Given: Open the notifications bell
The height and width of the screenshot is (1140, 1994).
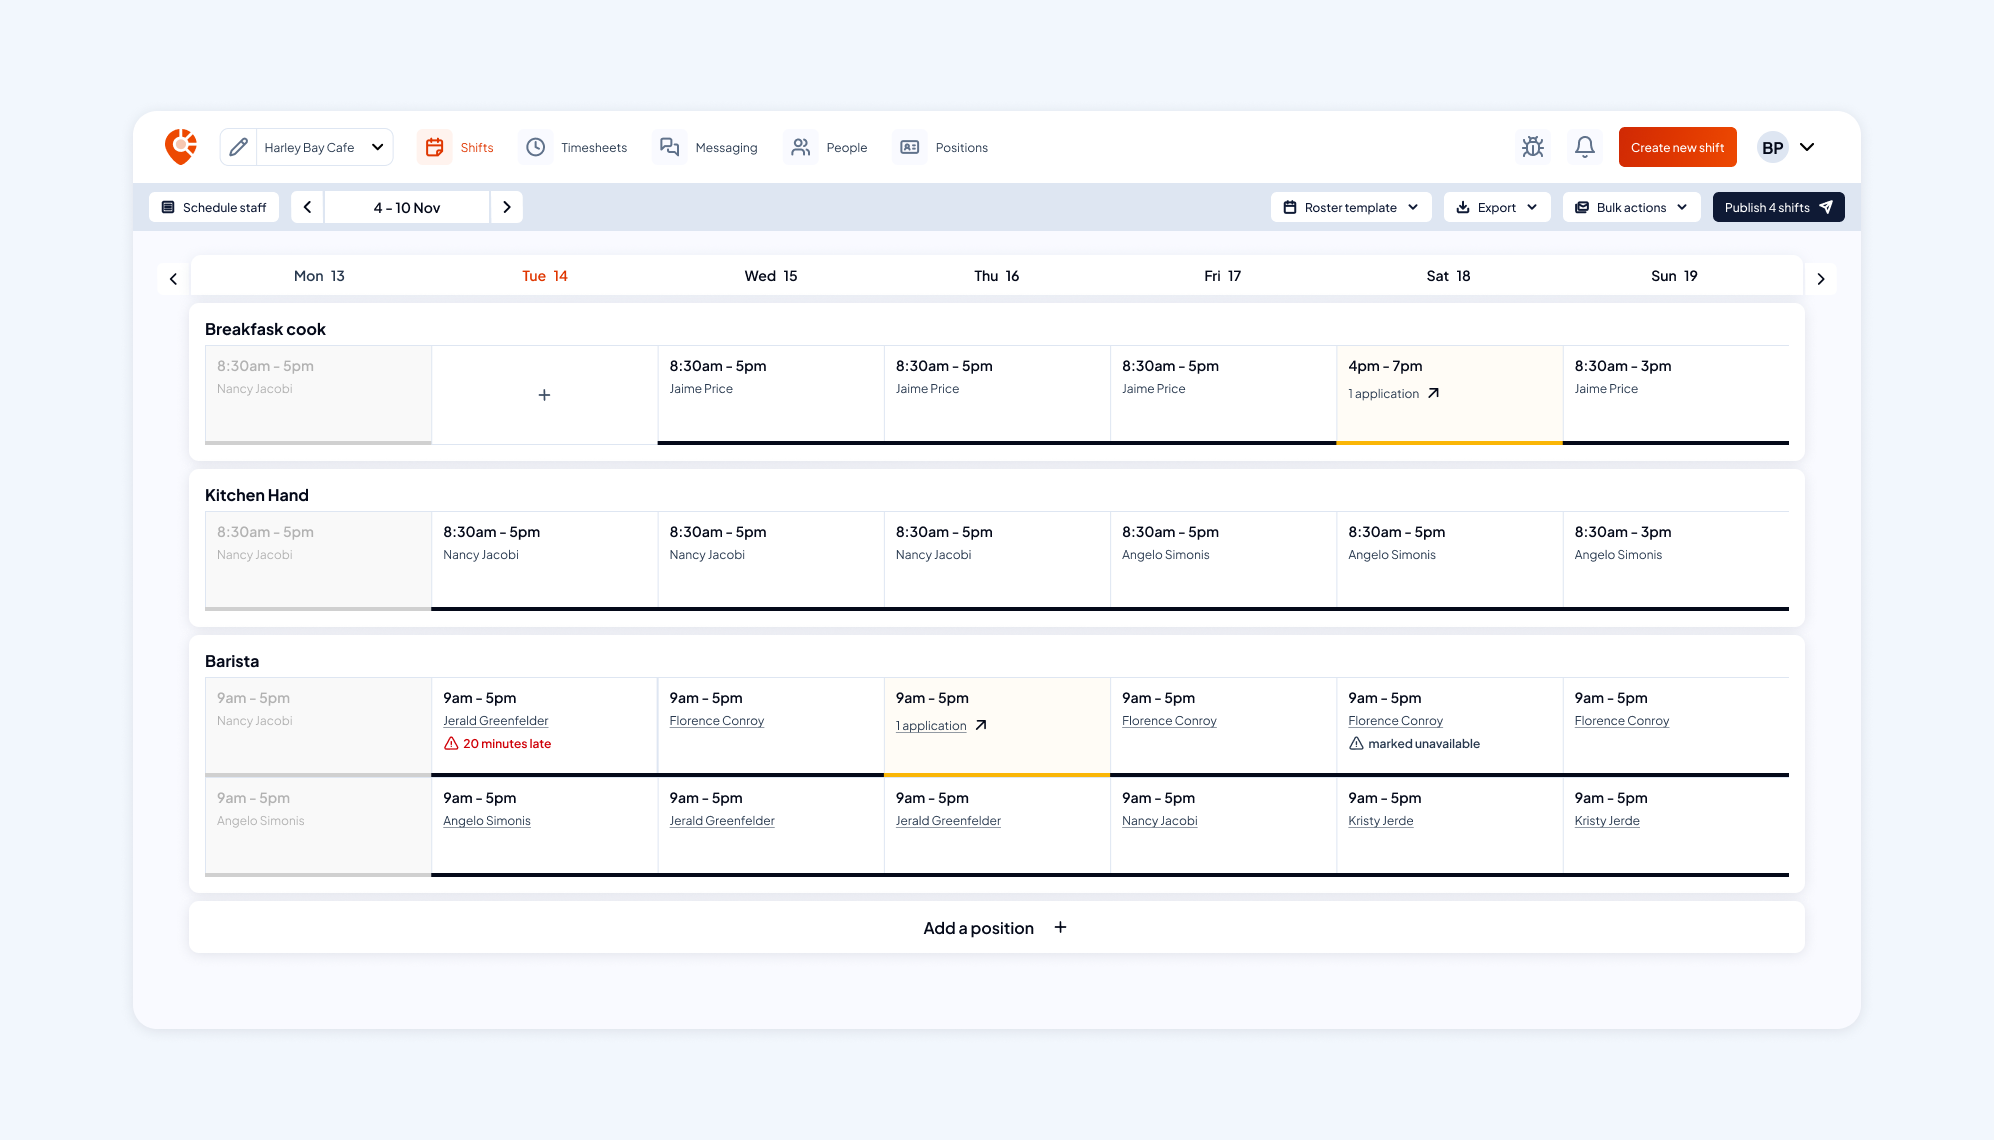Looking at the screenshot, I should (x=1584, y=147).
